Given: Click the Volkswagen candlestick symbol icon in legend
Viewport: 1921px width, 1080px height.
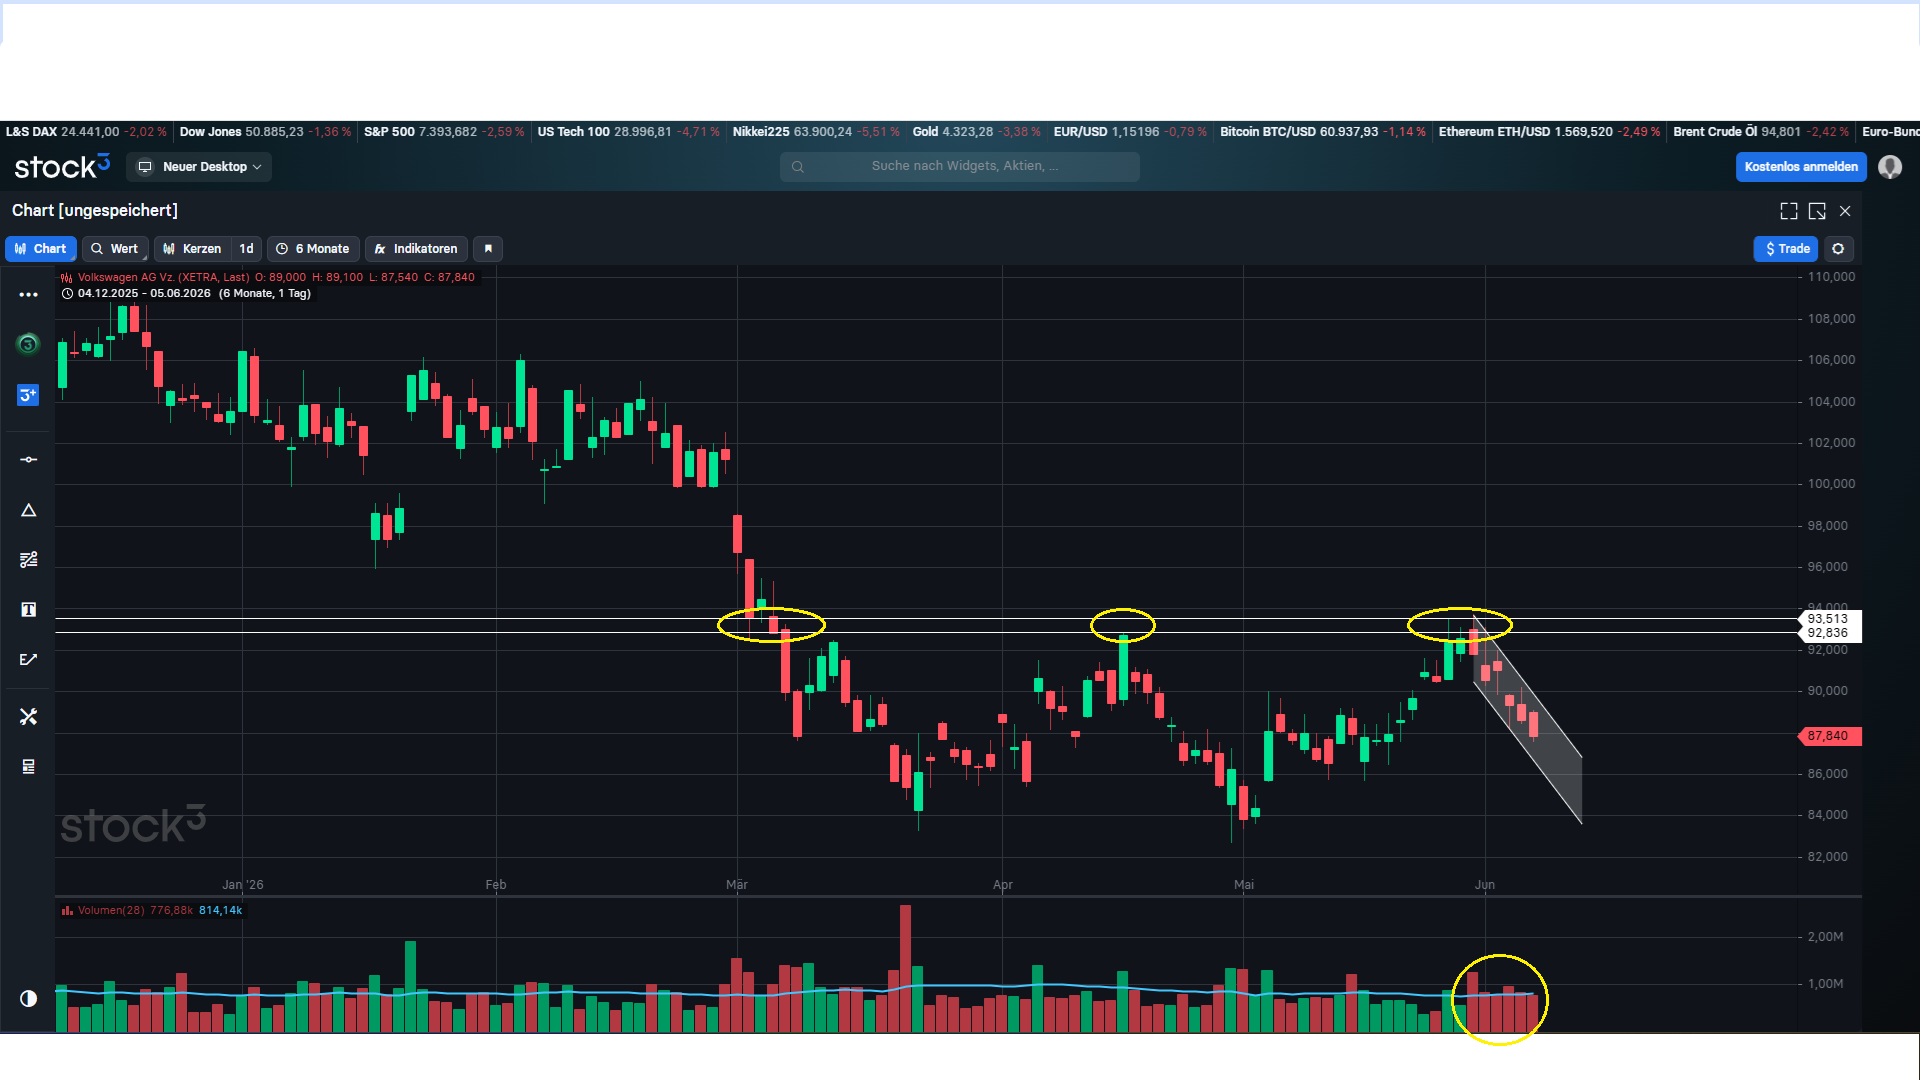Looking at the screenshot, I should click(x=67, y=278).
